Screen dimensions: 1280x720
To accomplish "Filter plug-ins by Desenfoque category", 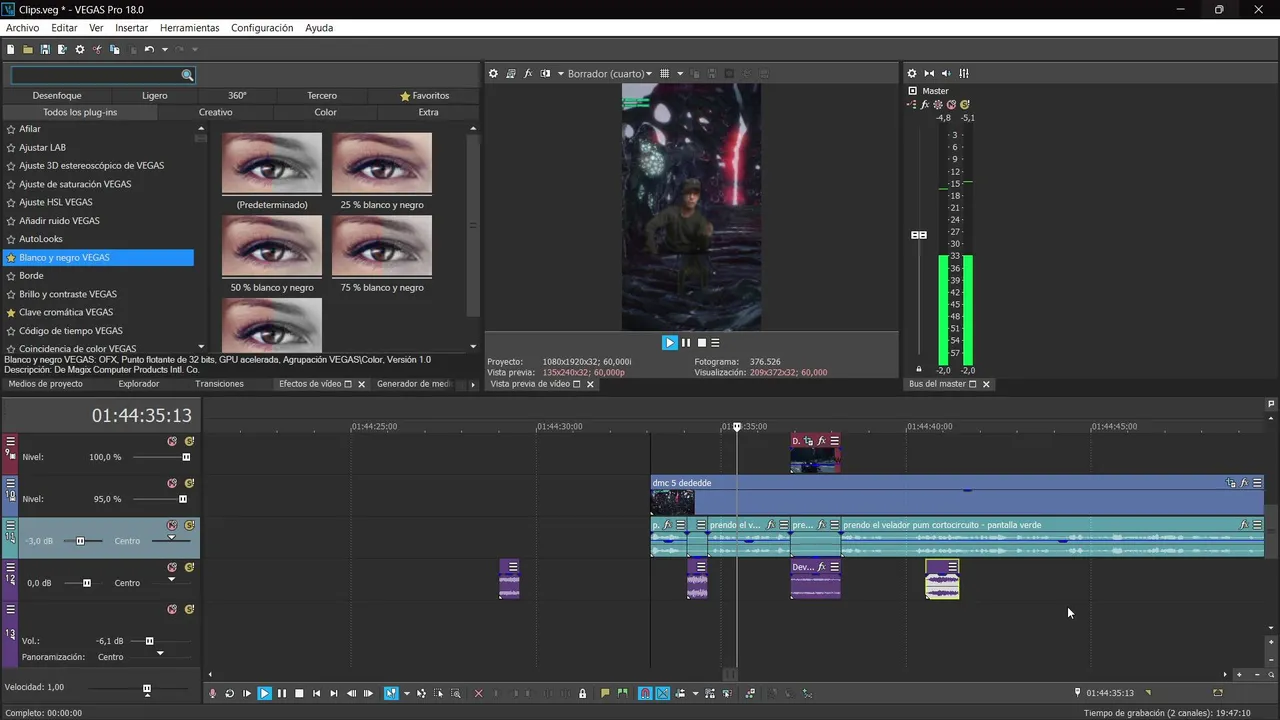I will pos(57,96).
